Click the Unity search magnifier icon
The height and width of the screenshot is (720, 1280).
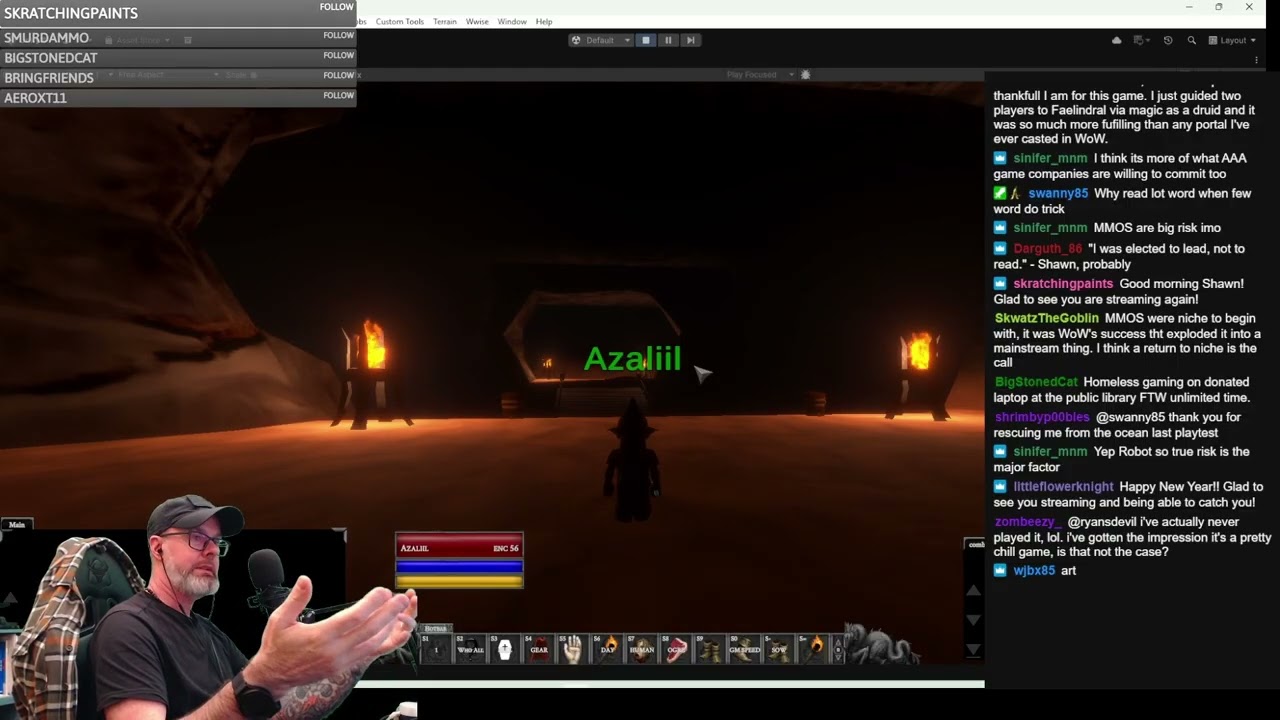(x=1191, y=40)
